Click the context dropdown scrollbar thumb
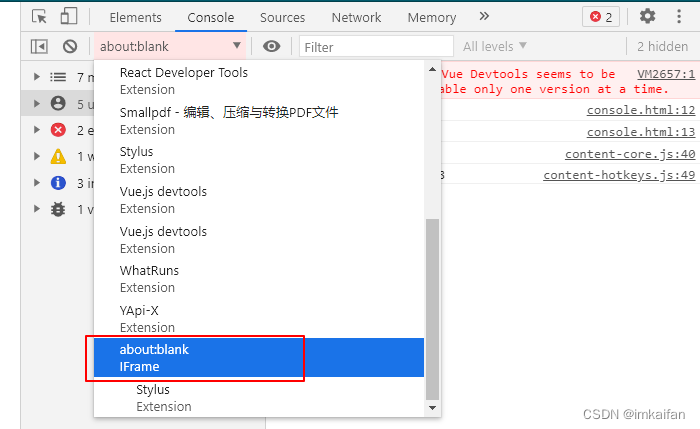700x429 pixels. pyautogui.click(x=432, y=309)
